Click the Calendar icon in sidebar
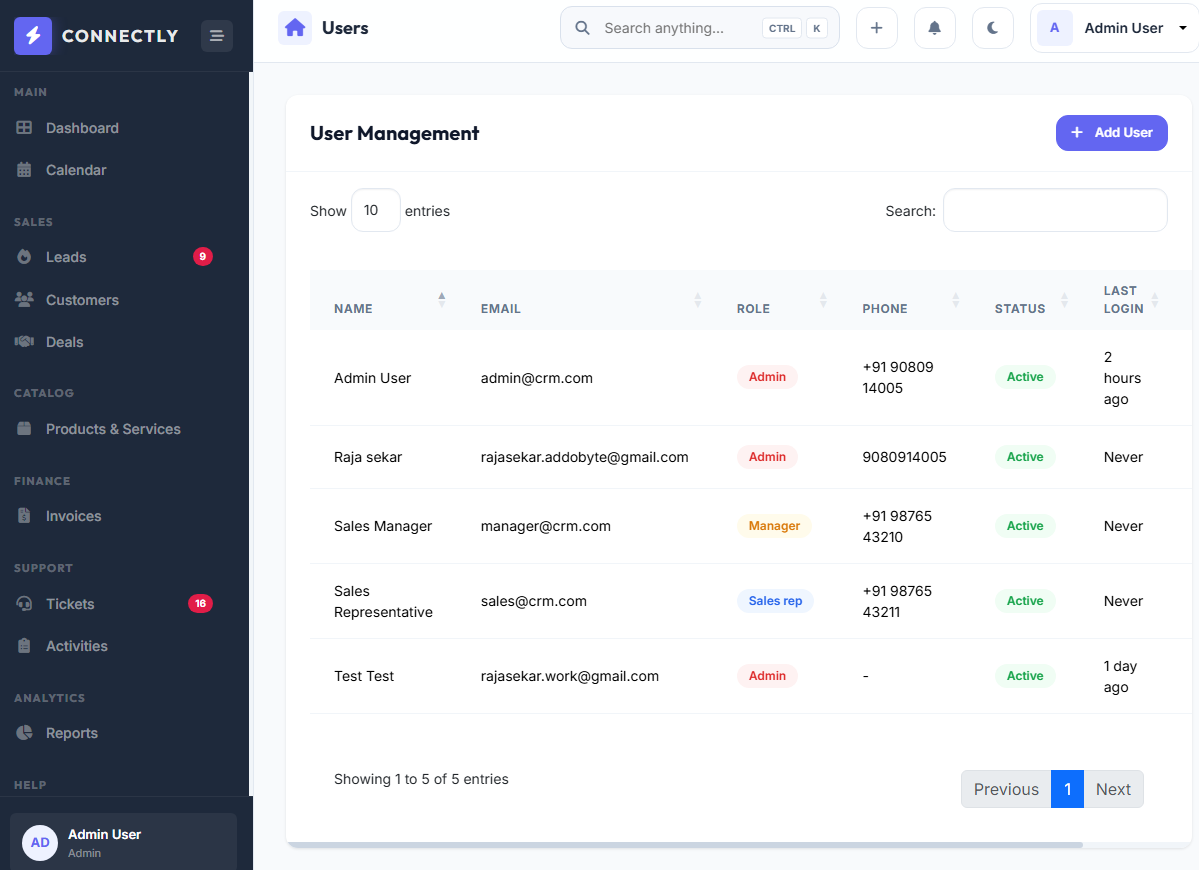The height and width of the screenshot is (870, 1199). tap(24, 170)
